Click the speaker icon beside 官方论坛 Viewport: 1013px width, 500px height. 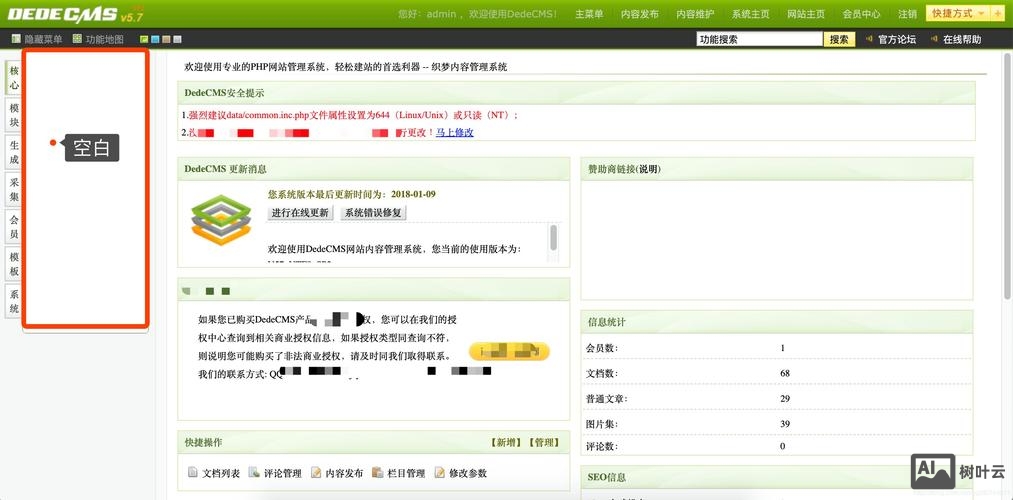[869, 39]
